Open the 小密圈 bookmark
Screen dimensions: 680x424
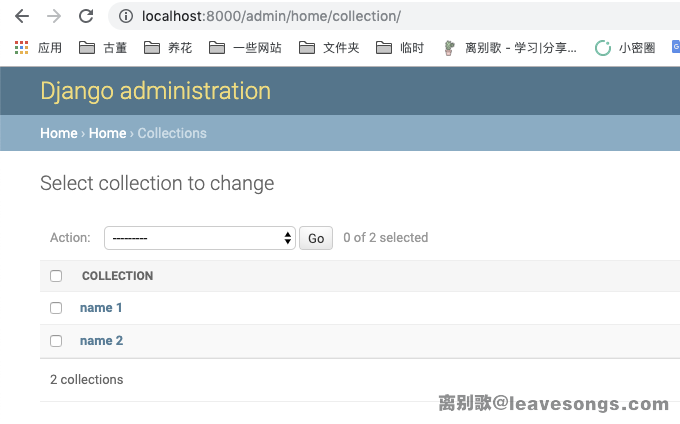click(625, 47)
